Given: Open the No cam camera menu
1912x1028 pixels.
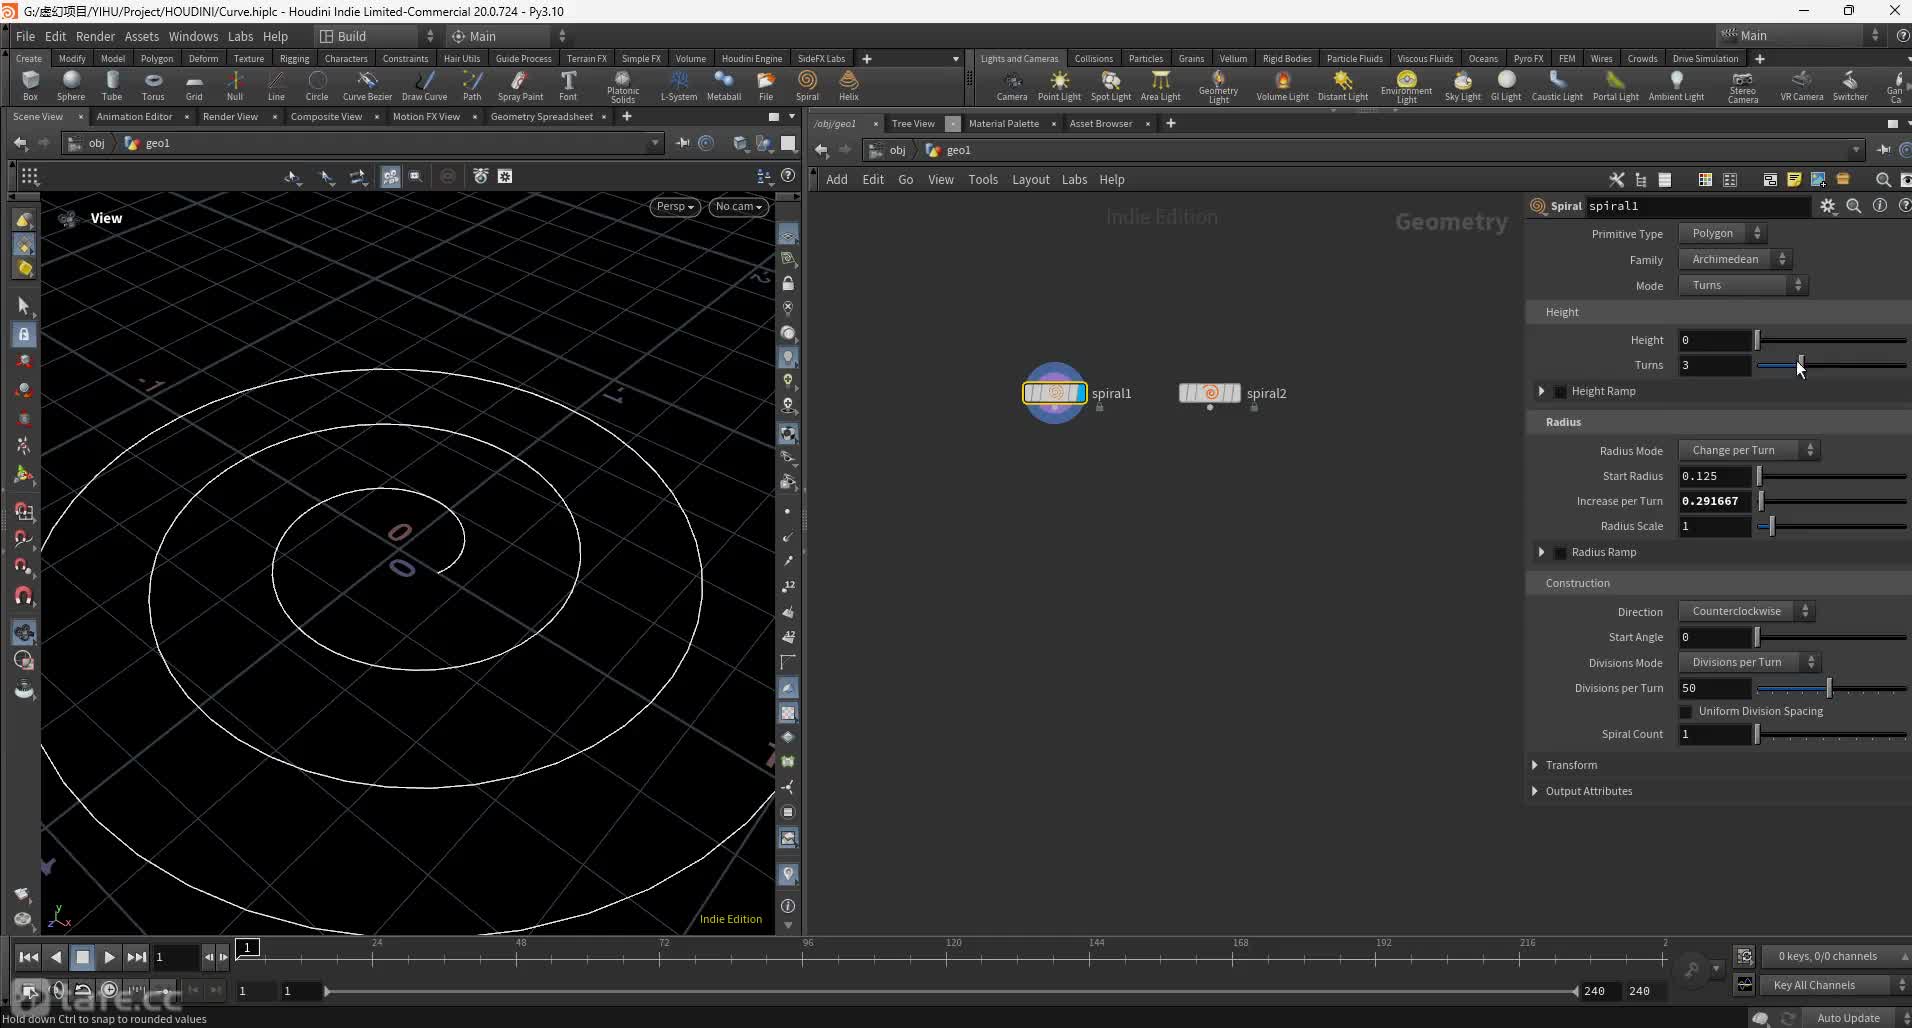Looking at the screenshot, I should click(738, 206).
